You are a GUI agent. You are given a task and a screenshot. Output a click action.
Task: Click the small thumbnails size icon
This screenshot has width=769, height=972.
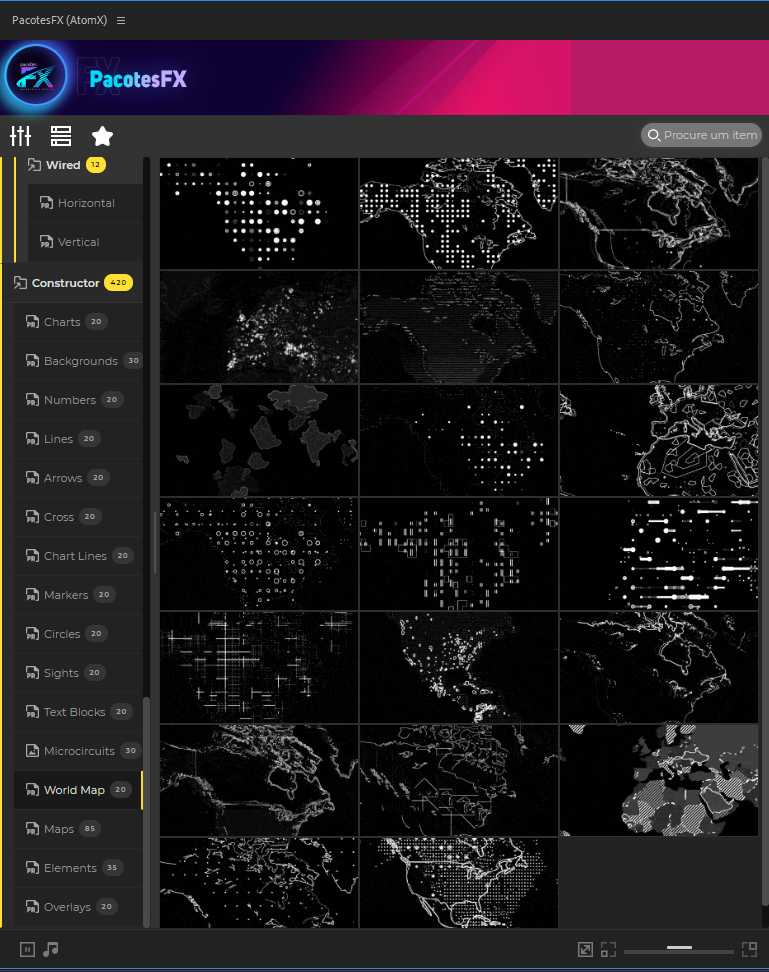pyautogui.click(x=608, y=949)
